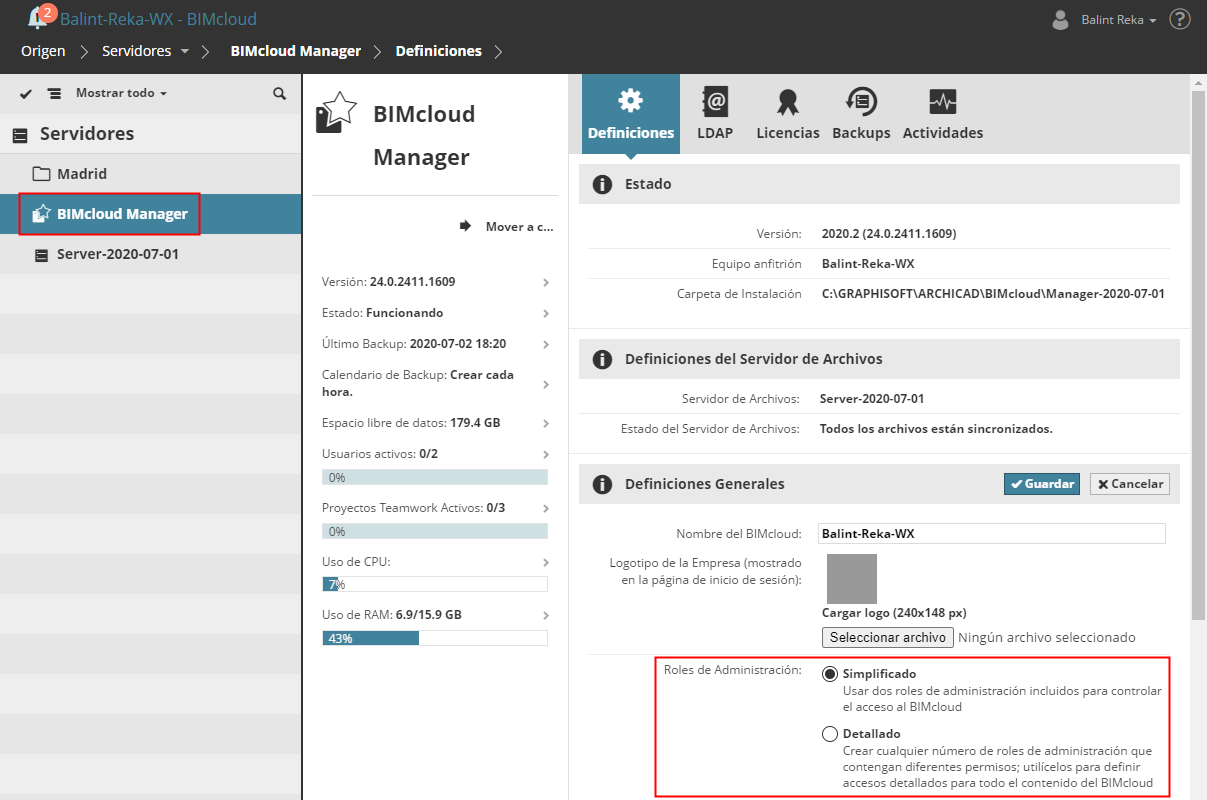Viewport: 1207px width, 800px height.
Task: Expand the Espacio libre de datos chevron
Action: point(546,424)
